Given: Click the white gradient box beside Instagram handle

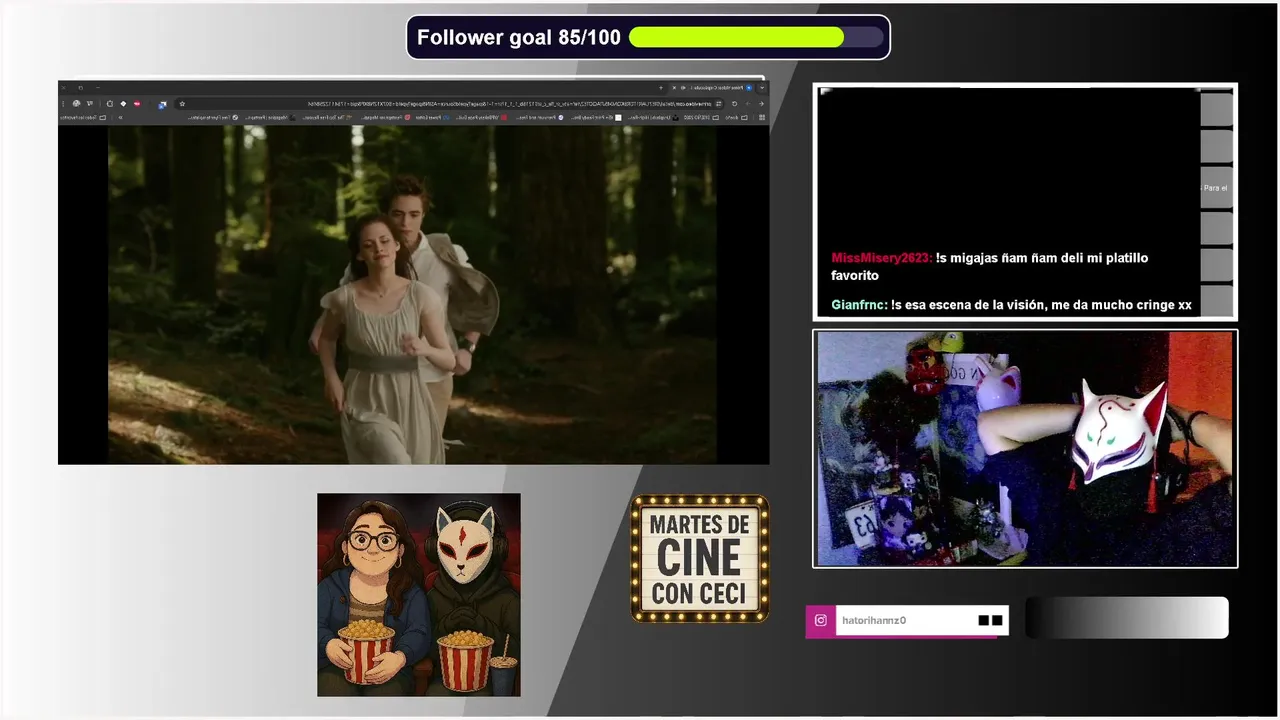Looking at the screenshot, I should pyautogui.click(x=1127, y=618).
